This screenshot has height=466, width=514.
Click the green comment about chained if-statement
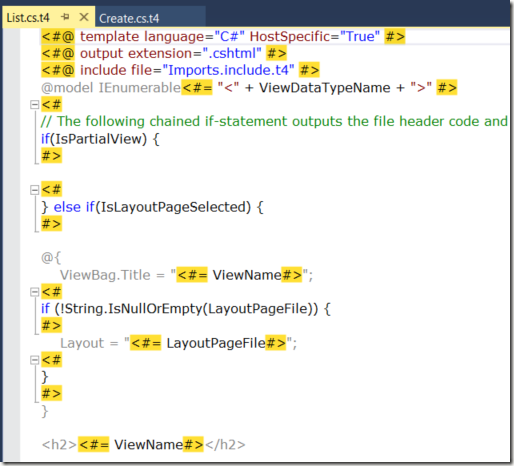[x=274, y=121]
